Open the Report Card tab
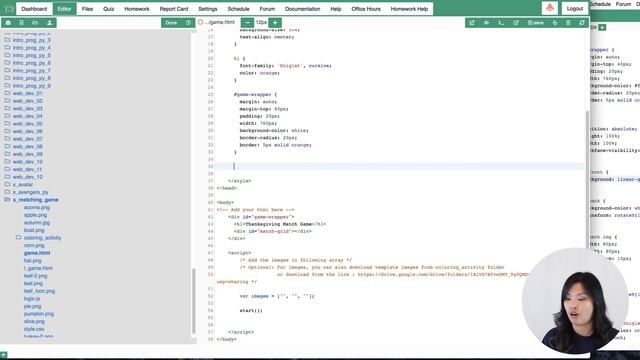Image resolution: width=640 pixels, height=360 pixels. [174, 9]
